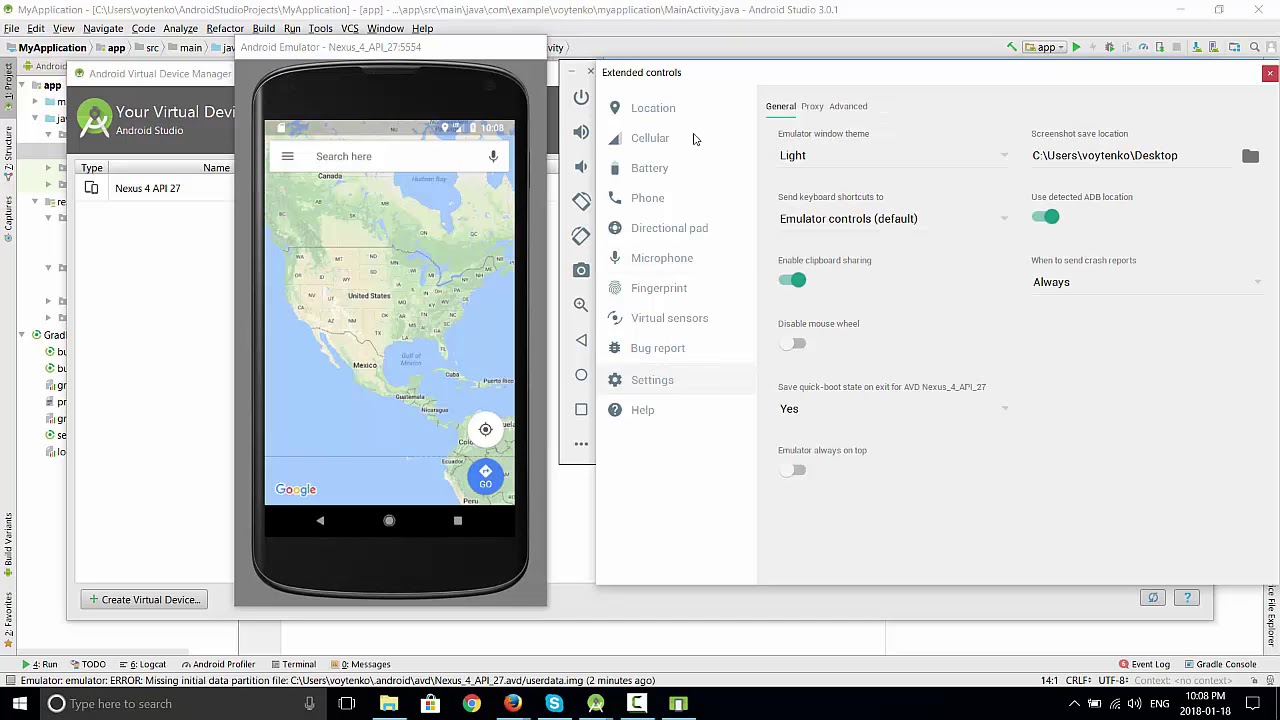This screenshot has width=1280, height=720.
Task: Open the app run configuration dropdown
Action: (1046, 47)
